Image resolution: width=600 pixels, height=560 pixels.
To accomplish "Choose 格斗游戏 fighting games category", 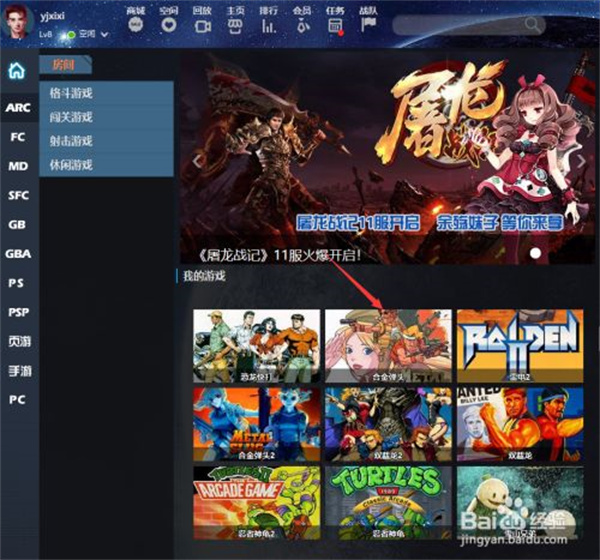I will pos(106,93).
